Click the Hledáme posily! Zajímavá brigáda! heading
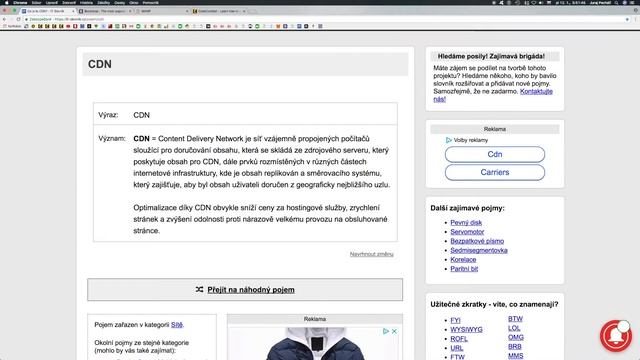This screenshot has width=640, height=360. click(x=491, y=56)
